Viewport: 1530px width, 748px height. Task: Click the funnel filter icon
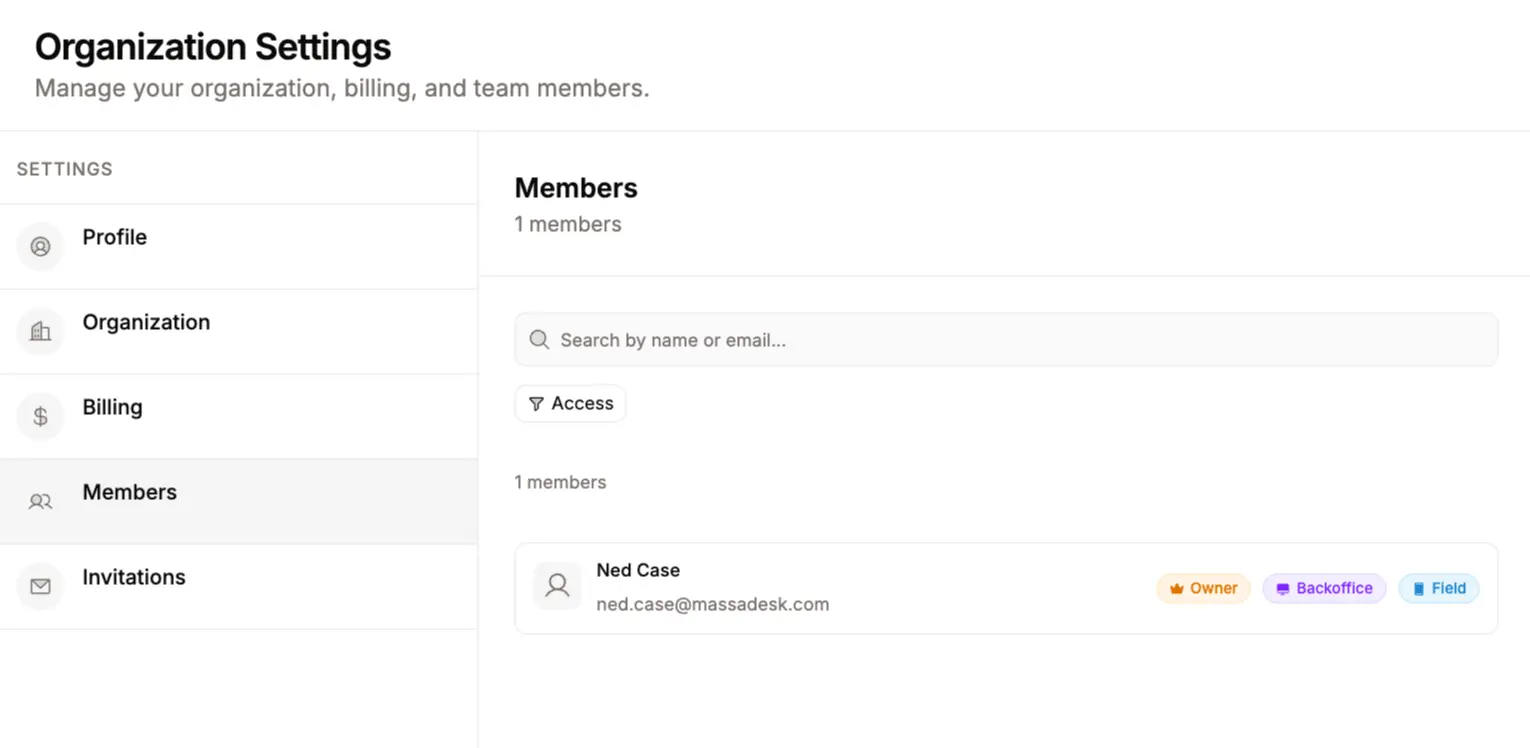point(536,404)
